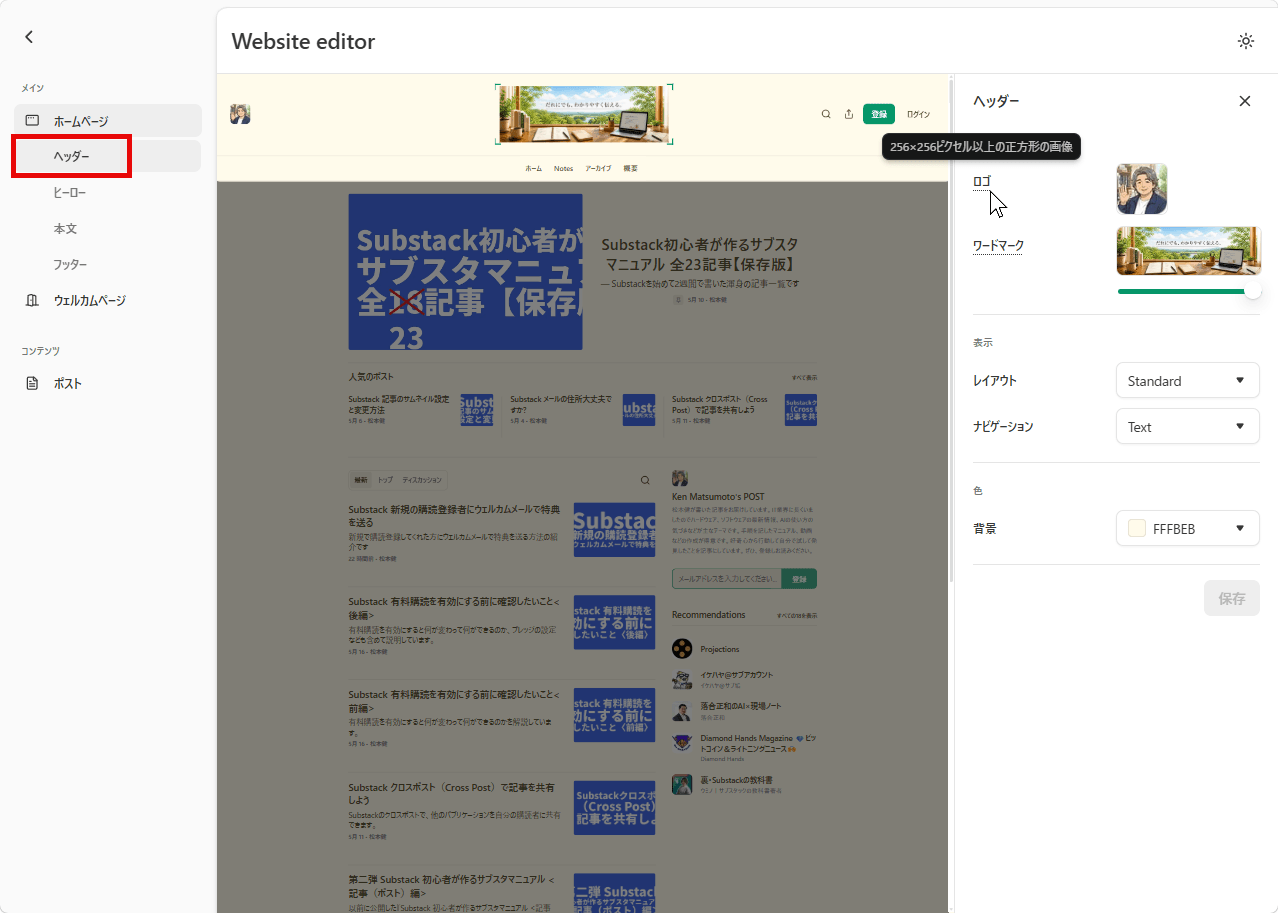This screenshot has height=913, width=1278.
Task: Close the ヘッダー settings panel
Action: [x=1245, y=101]
